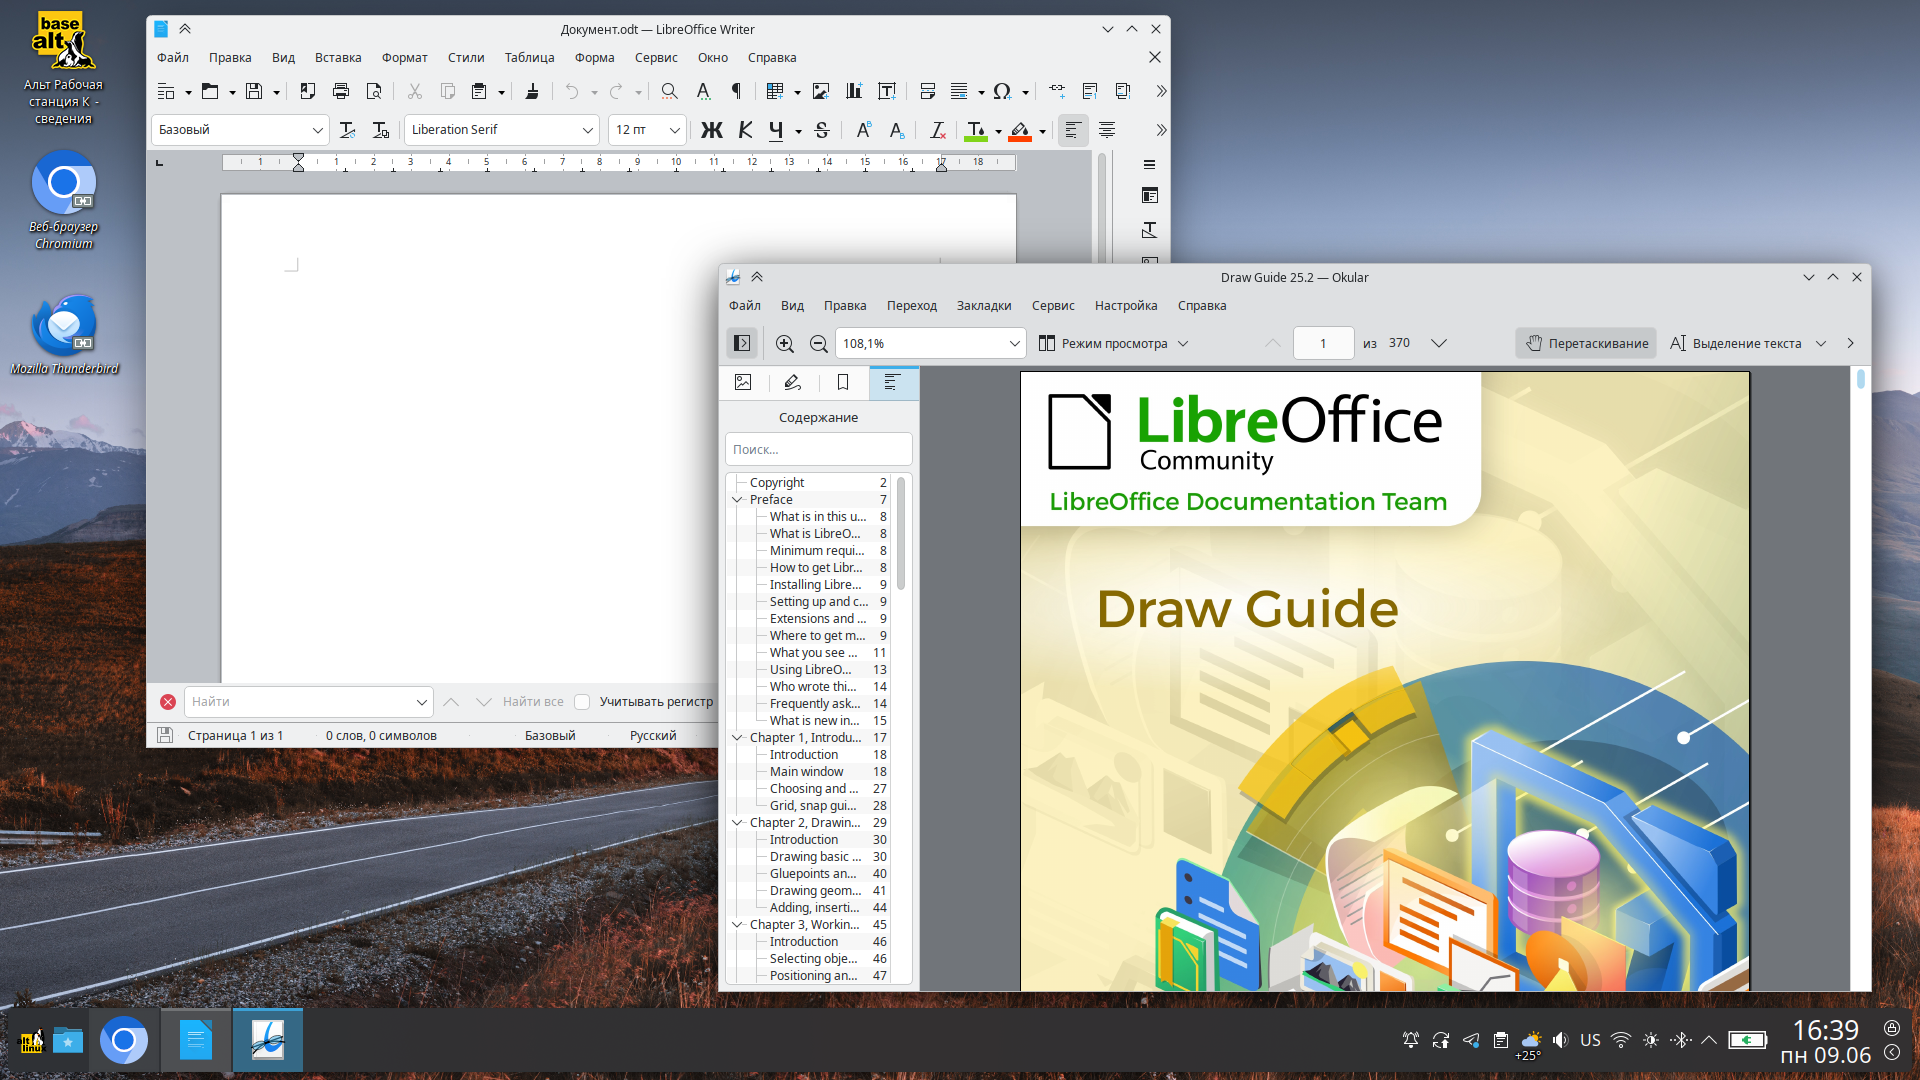1920x1080 pixels.
Task: Click Zoom Out icon in Okular toolbar
Action: (818, 343)
